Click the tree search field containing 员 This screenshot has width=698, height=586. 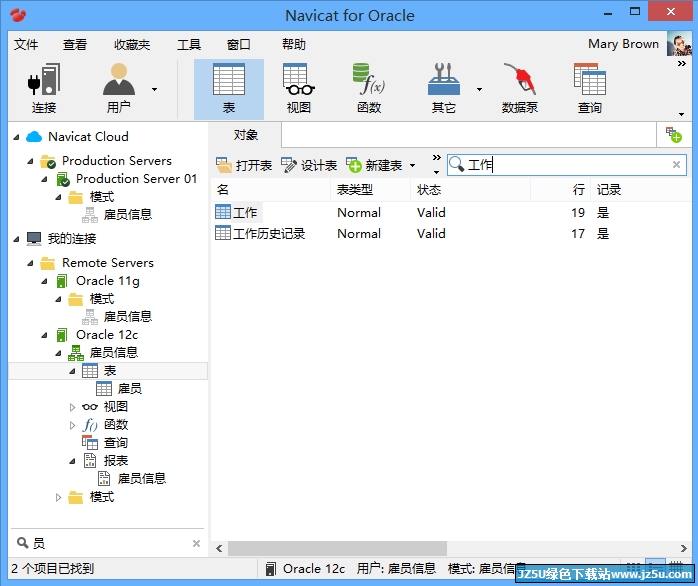[x=109, y=543]
